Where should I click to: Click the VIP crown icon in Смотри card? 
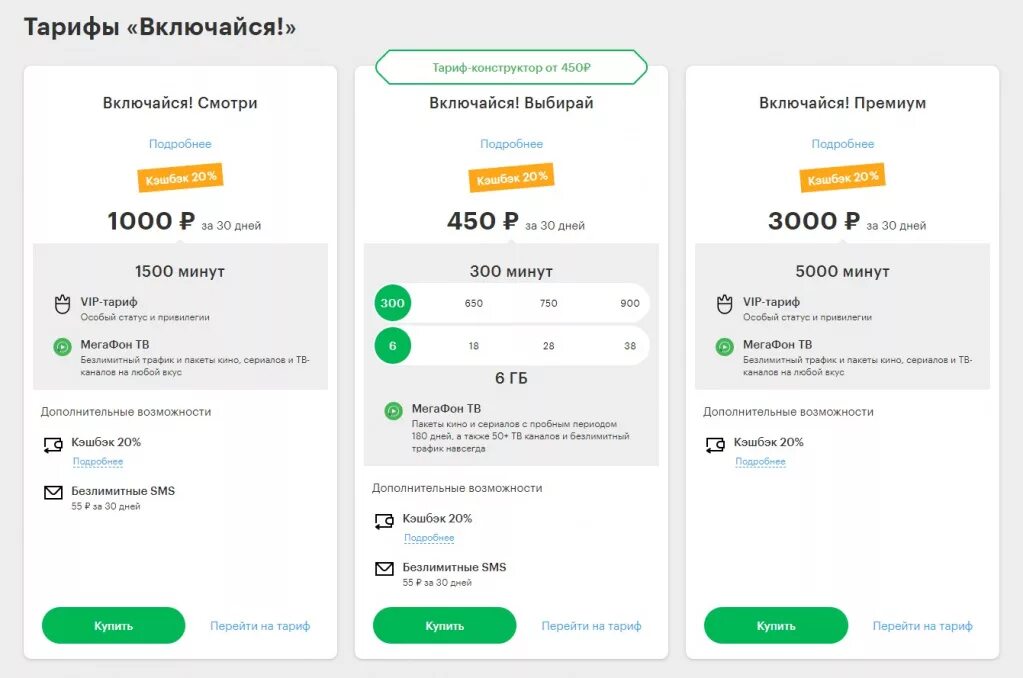point(62,304)
